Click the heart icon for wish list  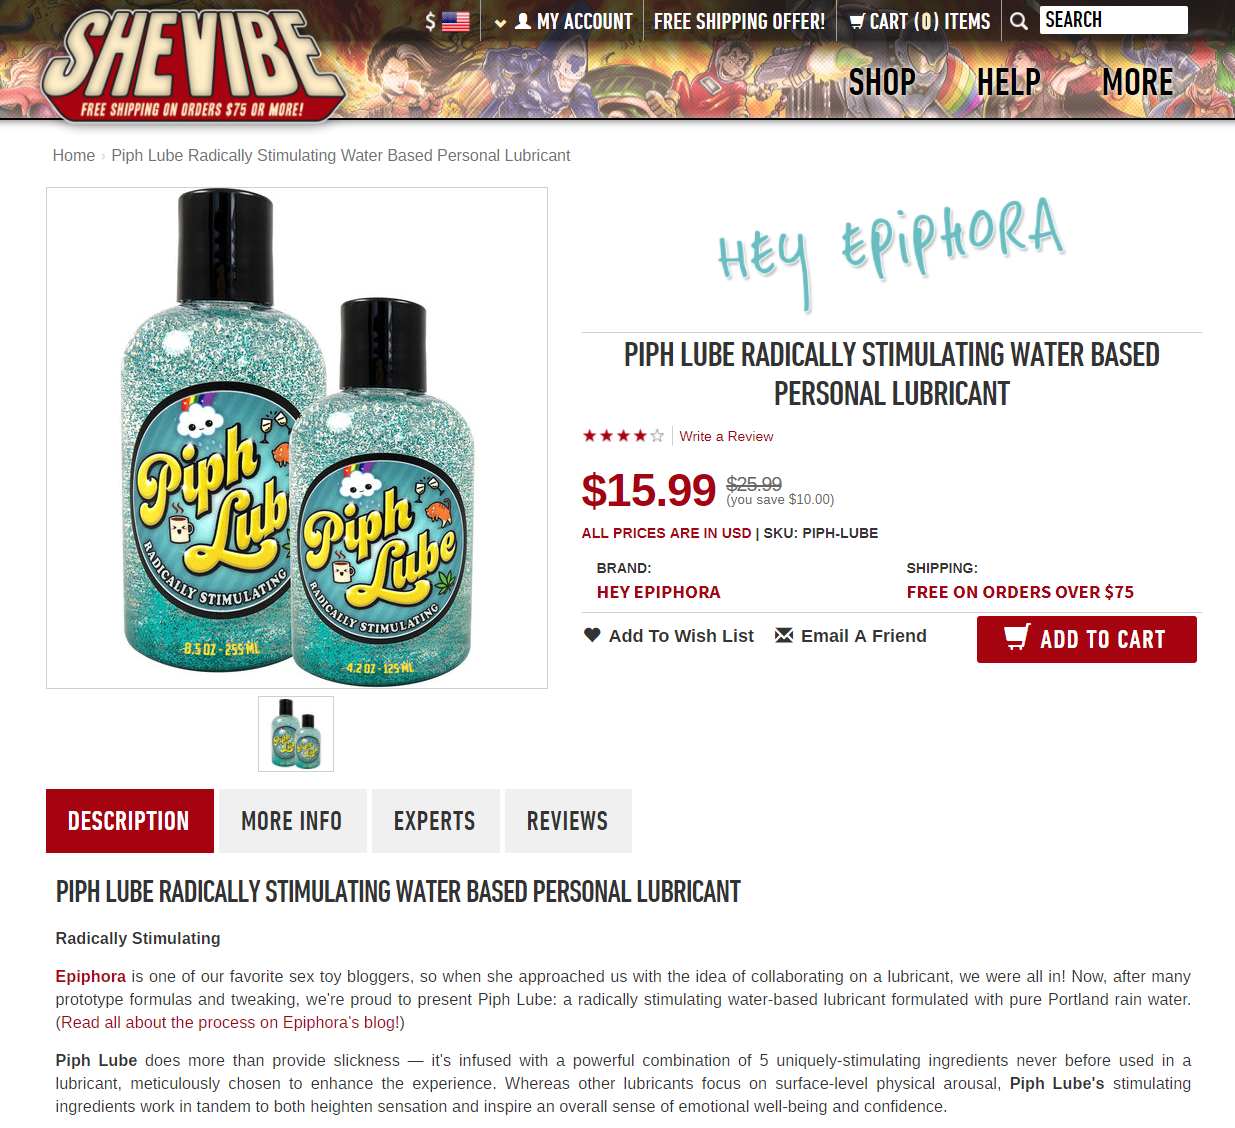tap(592, 635)
